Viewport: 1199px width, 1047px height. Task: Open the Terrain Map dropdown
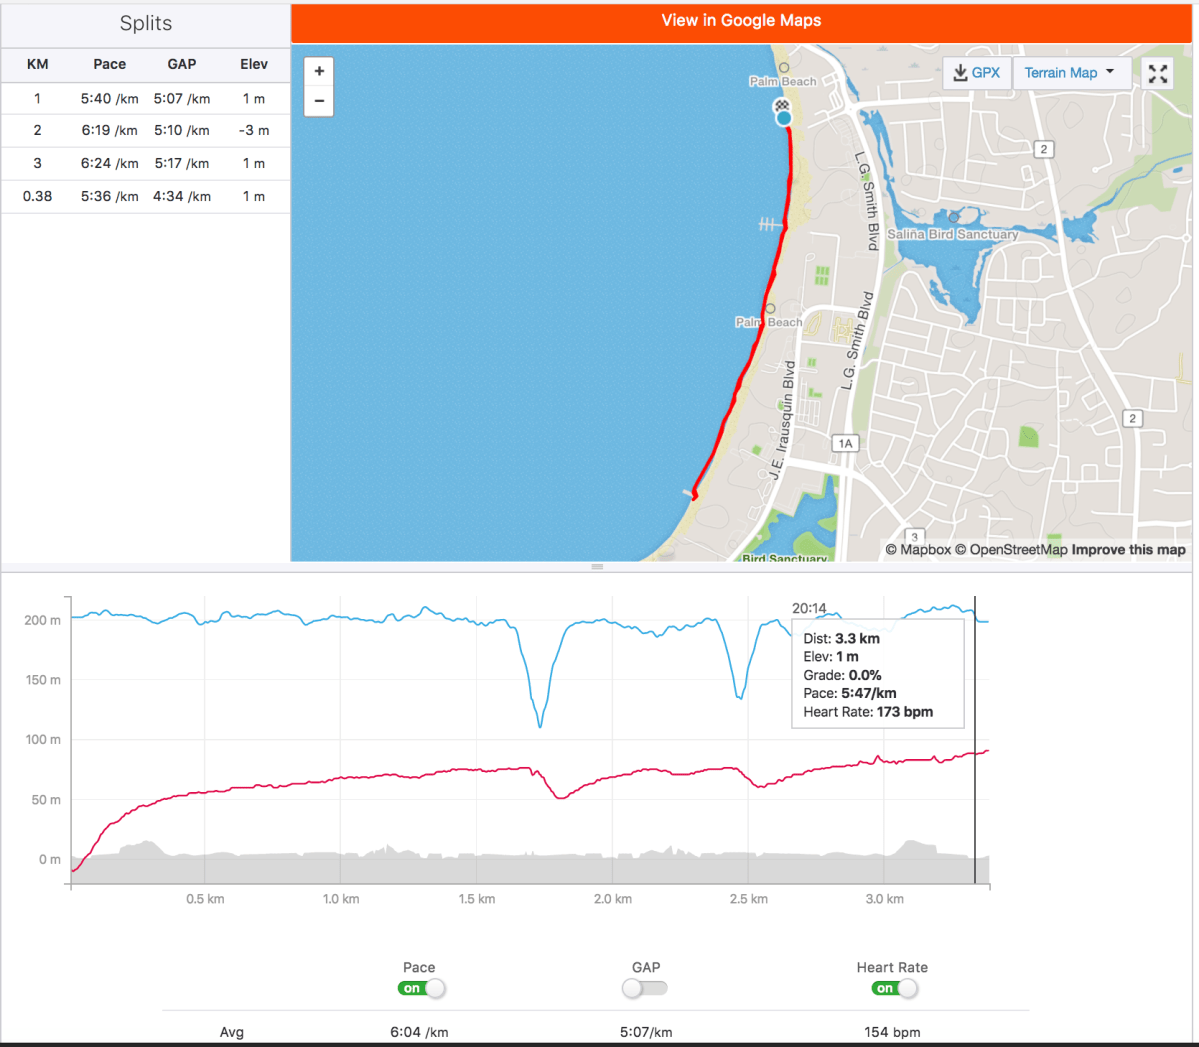pyautogui.click(x=1070, y=73)
